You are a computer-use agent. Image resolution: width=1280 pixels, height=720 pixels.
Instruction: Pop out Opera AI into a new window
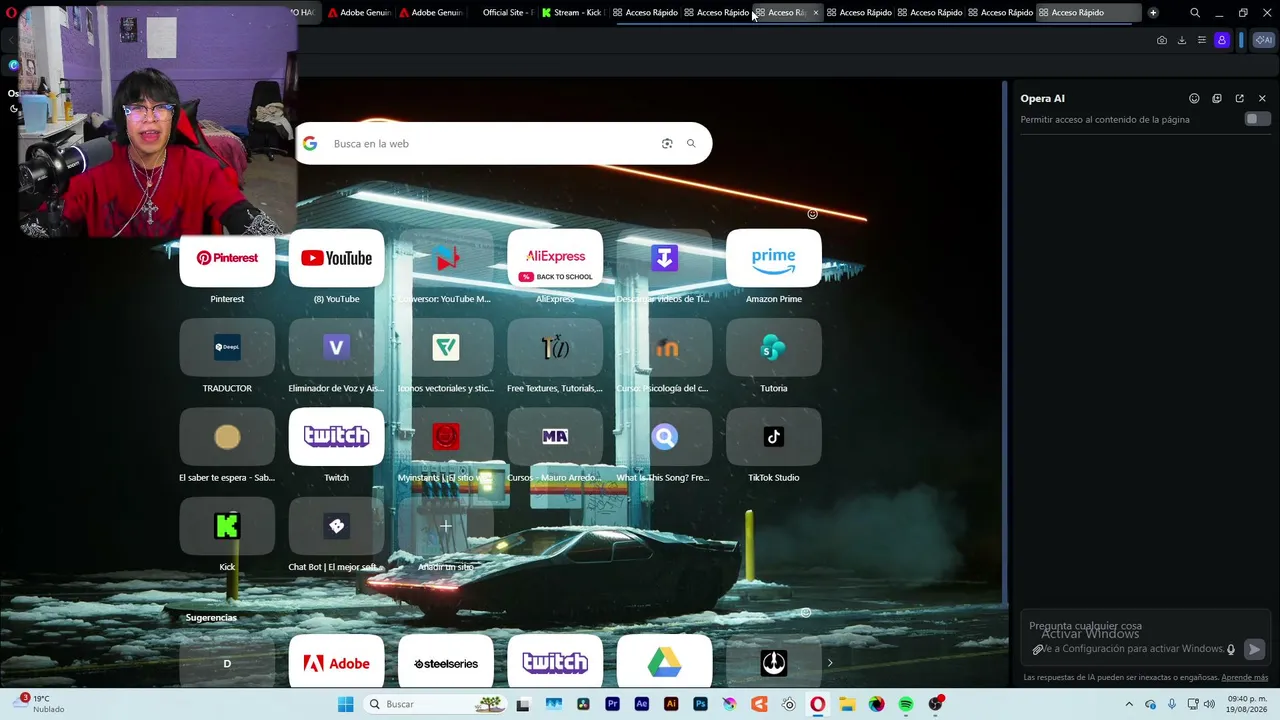[1240, 99]
